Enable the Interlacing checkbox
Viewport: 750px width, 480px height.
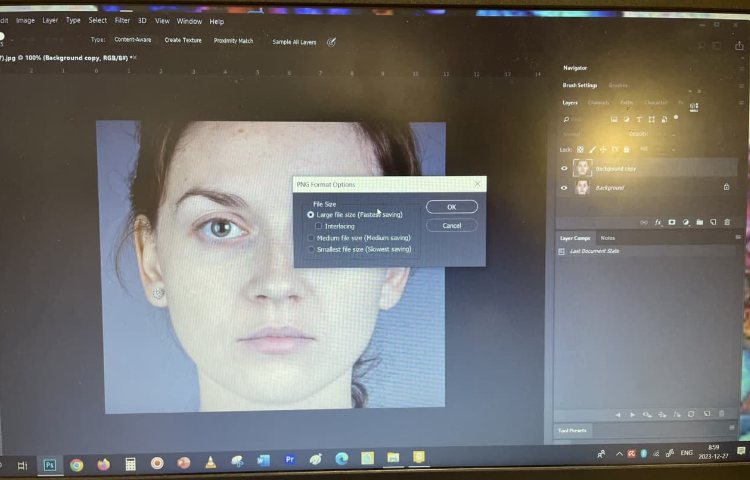[x=319, y=226]
